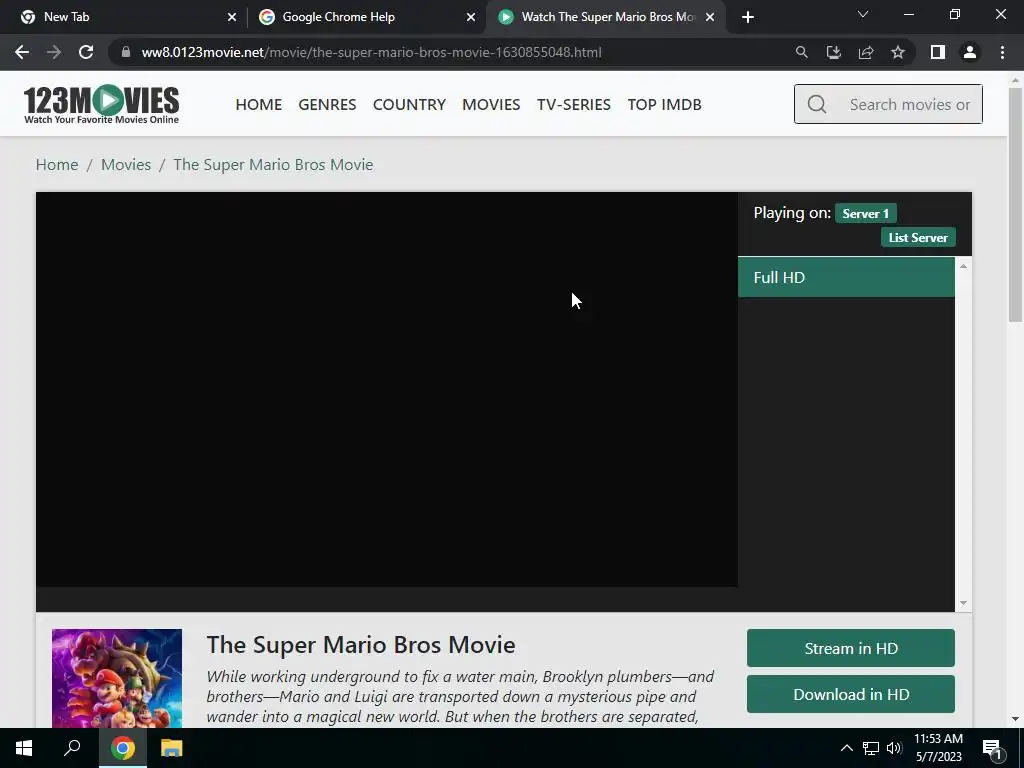Click the Download in HD button
Viewport: 1024px width, 768px height.
tap(851, 694)
